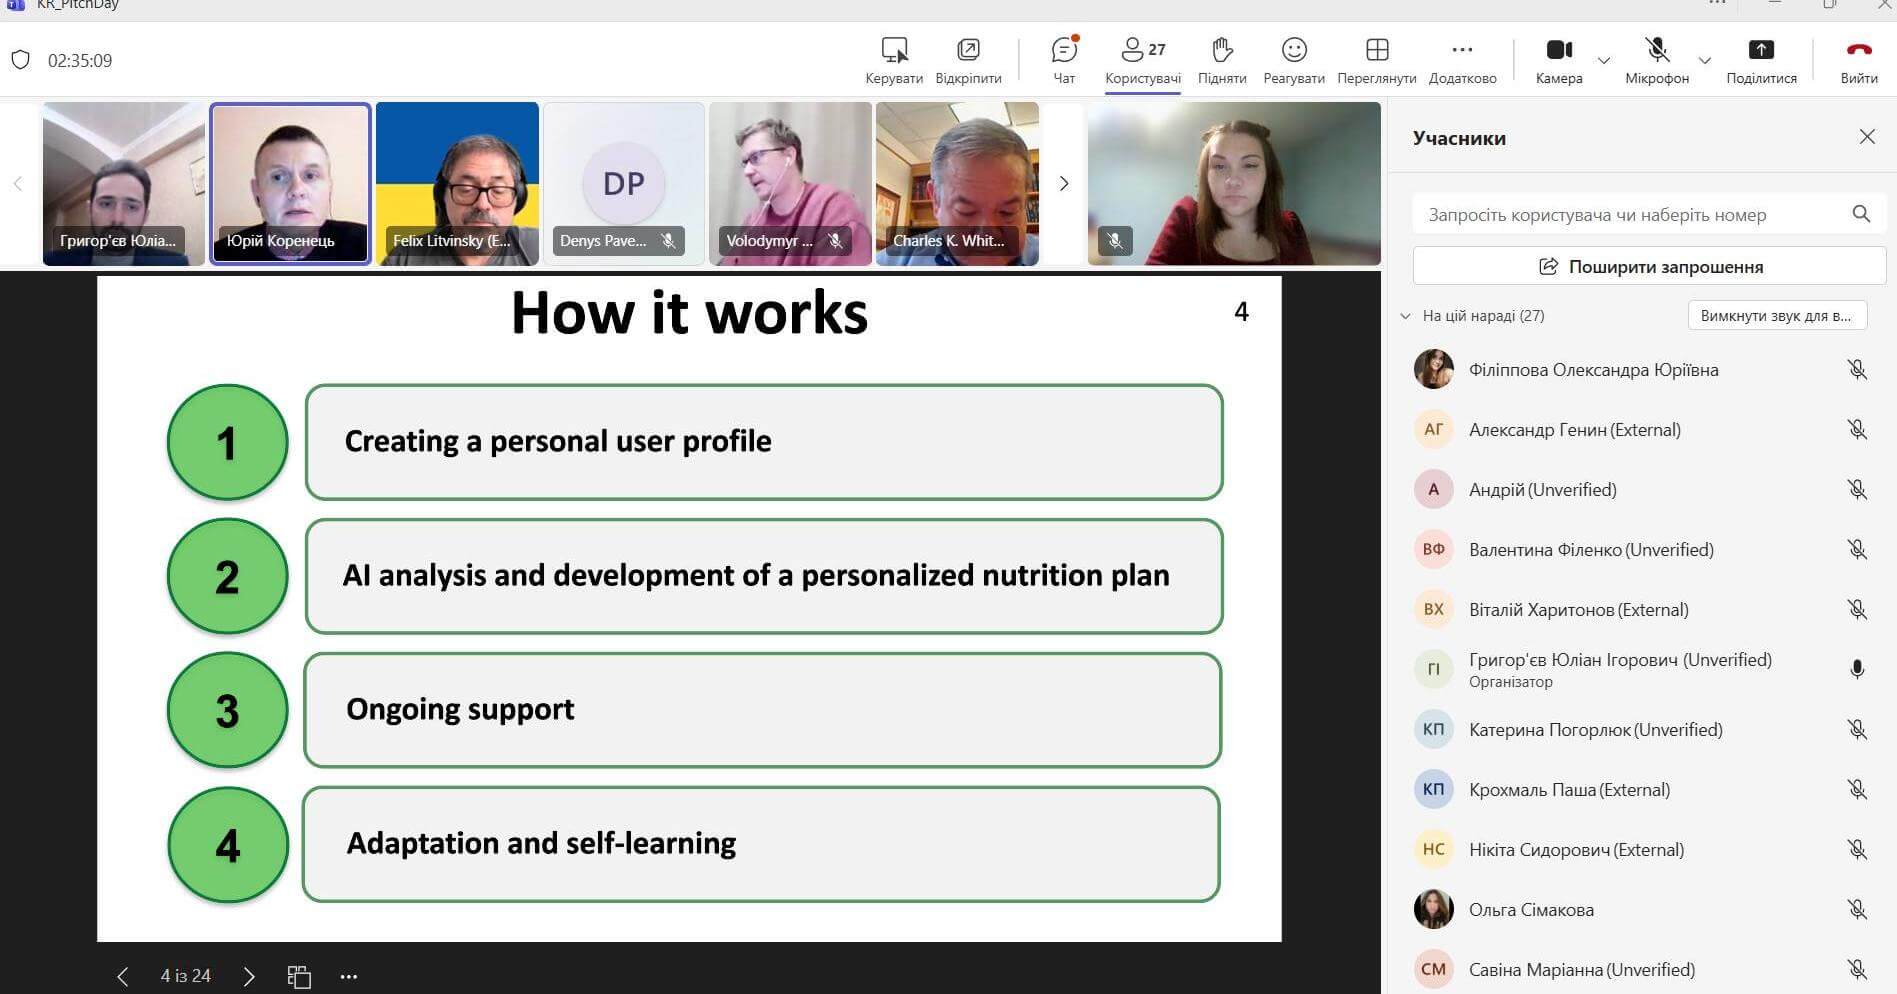This screenshot has height=994, width=1897.
Task: Open the Take control (Керувати) icon
Action: click(x=894, y=51)
